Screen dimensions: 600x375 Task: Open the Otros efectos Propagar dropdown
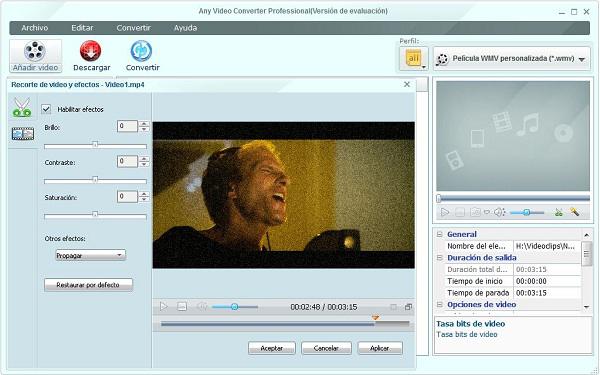point(90,255)
